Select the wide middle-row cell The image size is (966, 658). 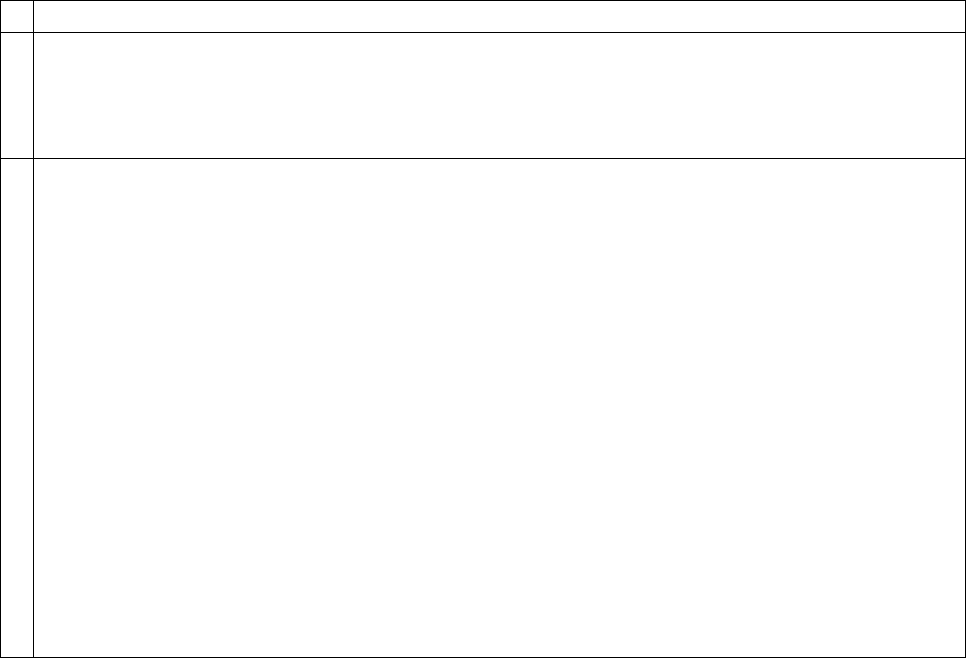coord(499,95)
